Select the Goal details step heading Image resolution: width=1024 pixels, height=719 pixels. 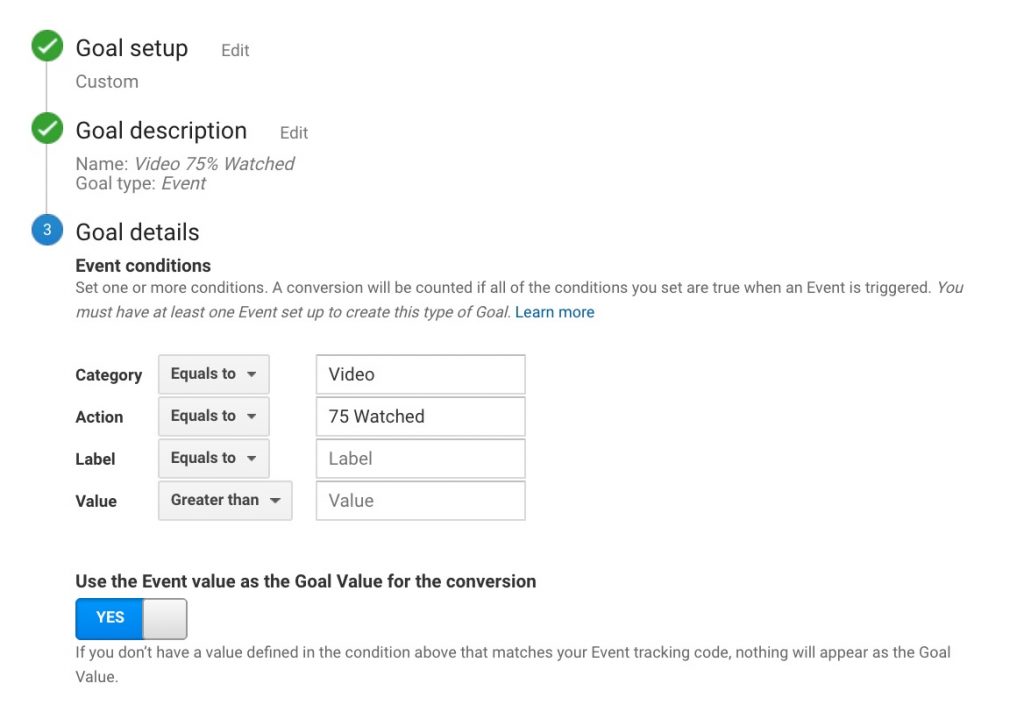click(137, 232)
